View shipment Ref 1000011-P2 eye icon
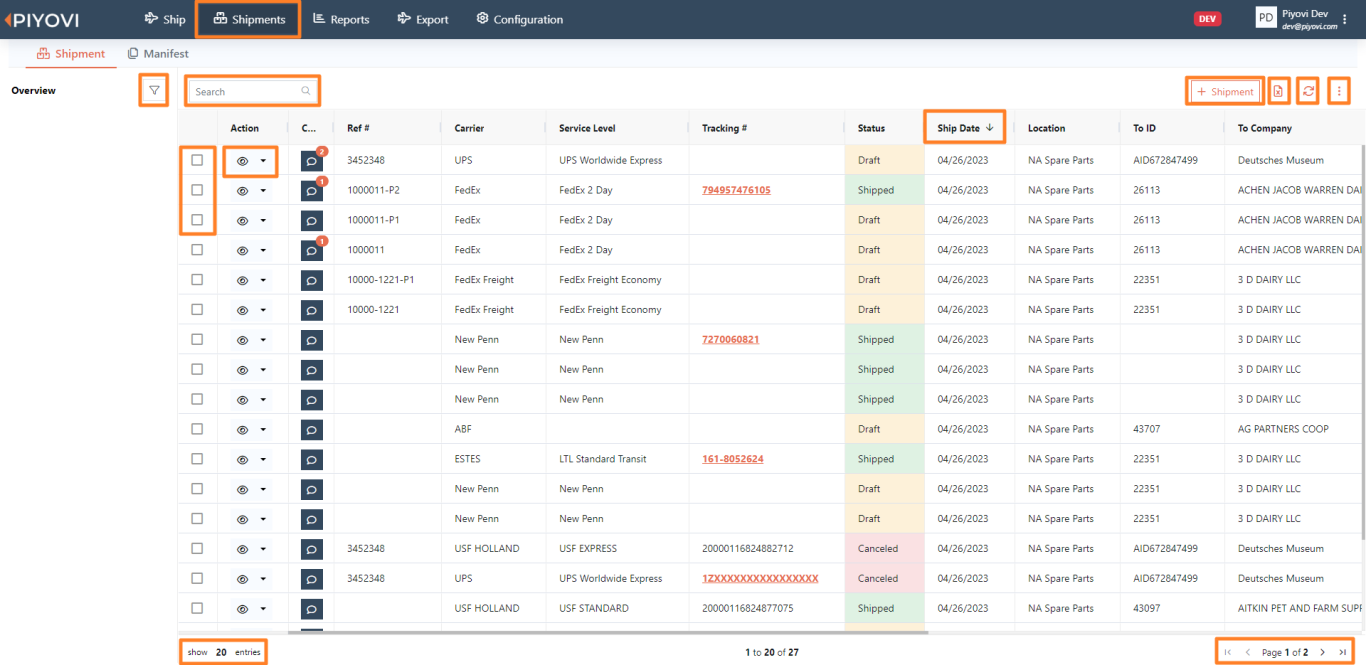1366x665 pixels. point(242,190)
